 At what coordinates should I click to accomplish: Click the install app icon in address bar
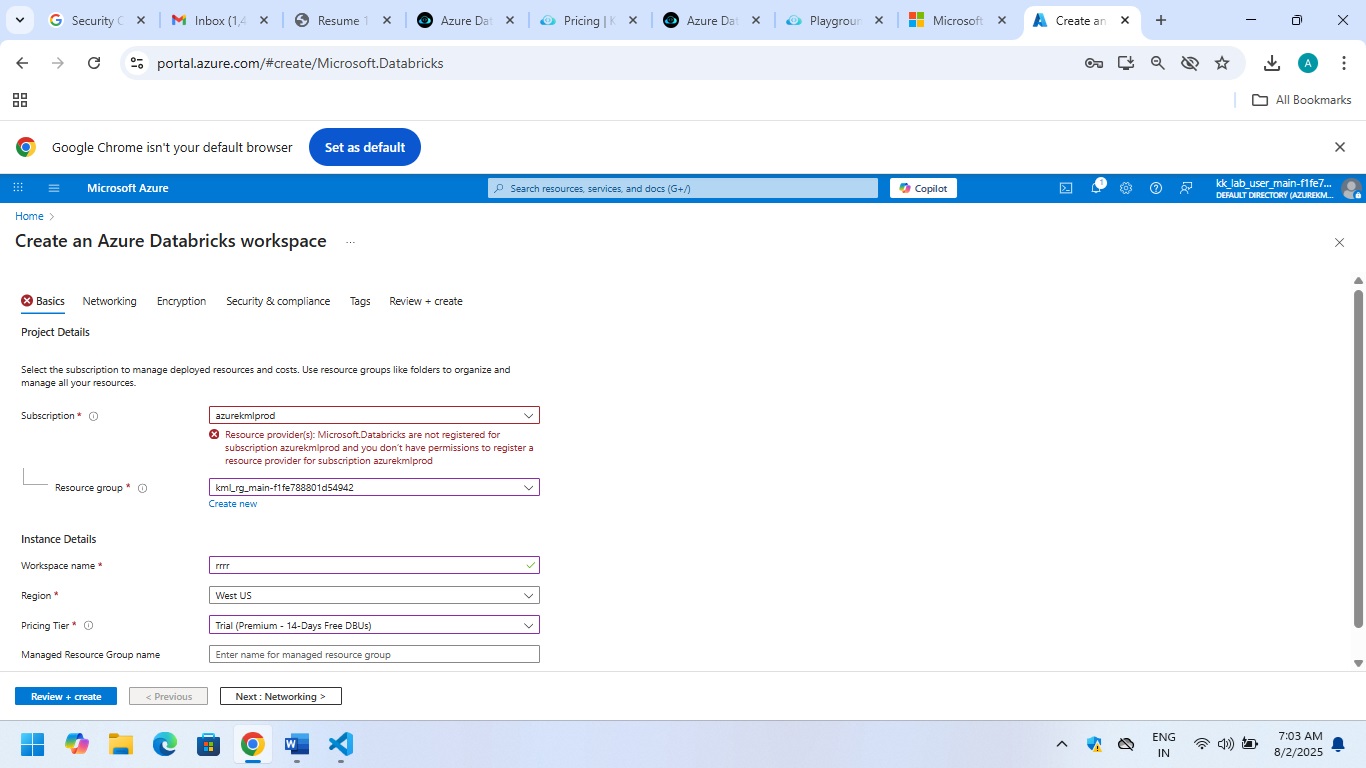pyautogui.click(x=1126, y=63)
